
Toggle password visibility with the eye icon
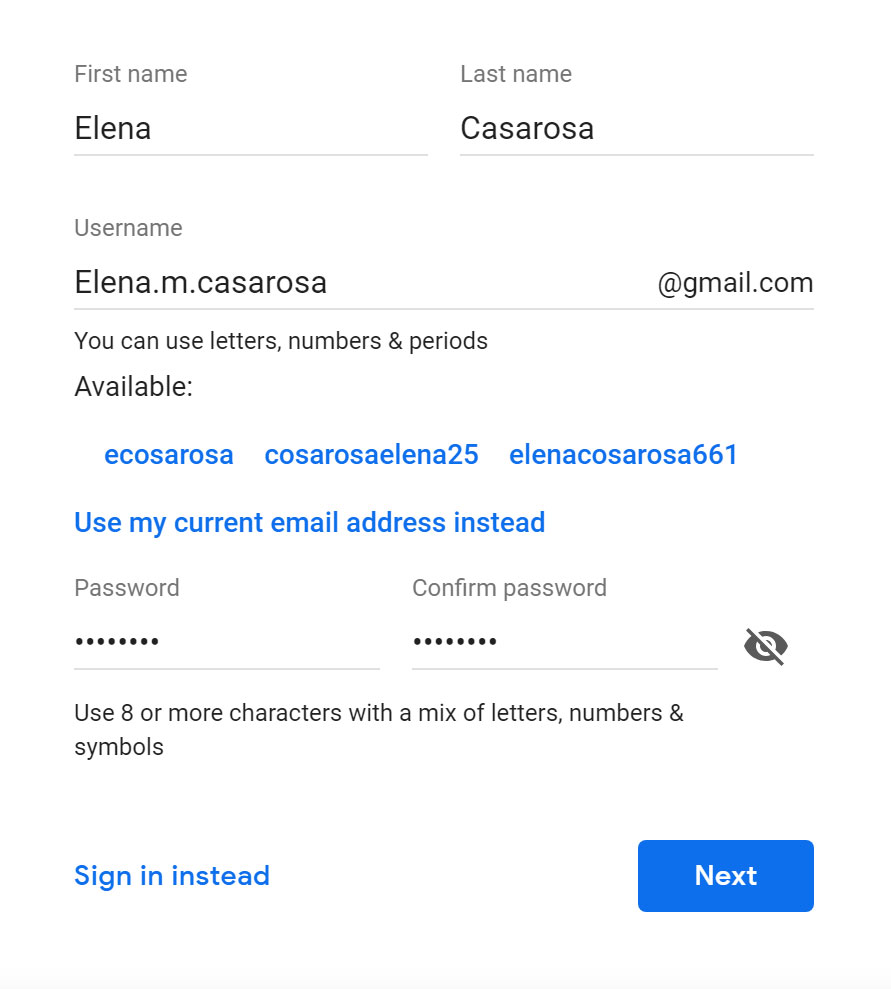point(765,646)
